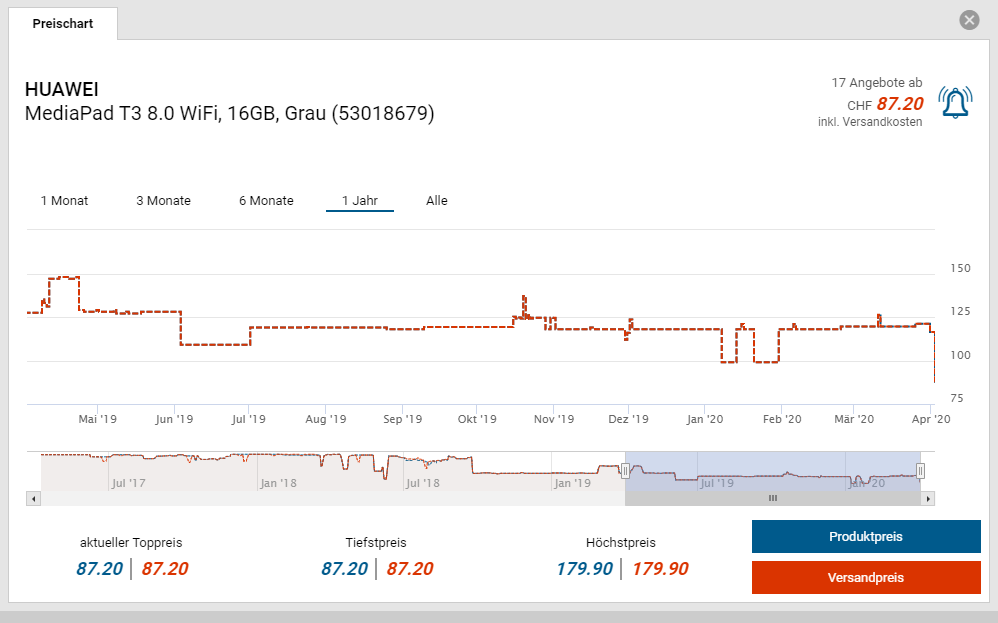Toggle the Versandpreis series button

tap(865, 578)
